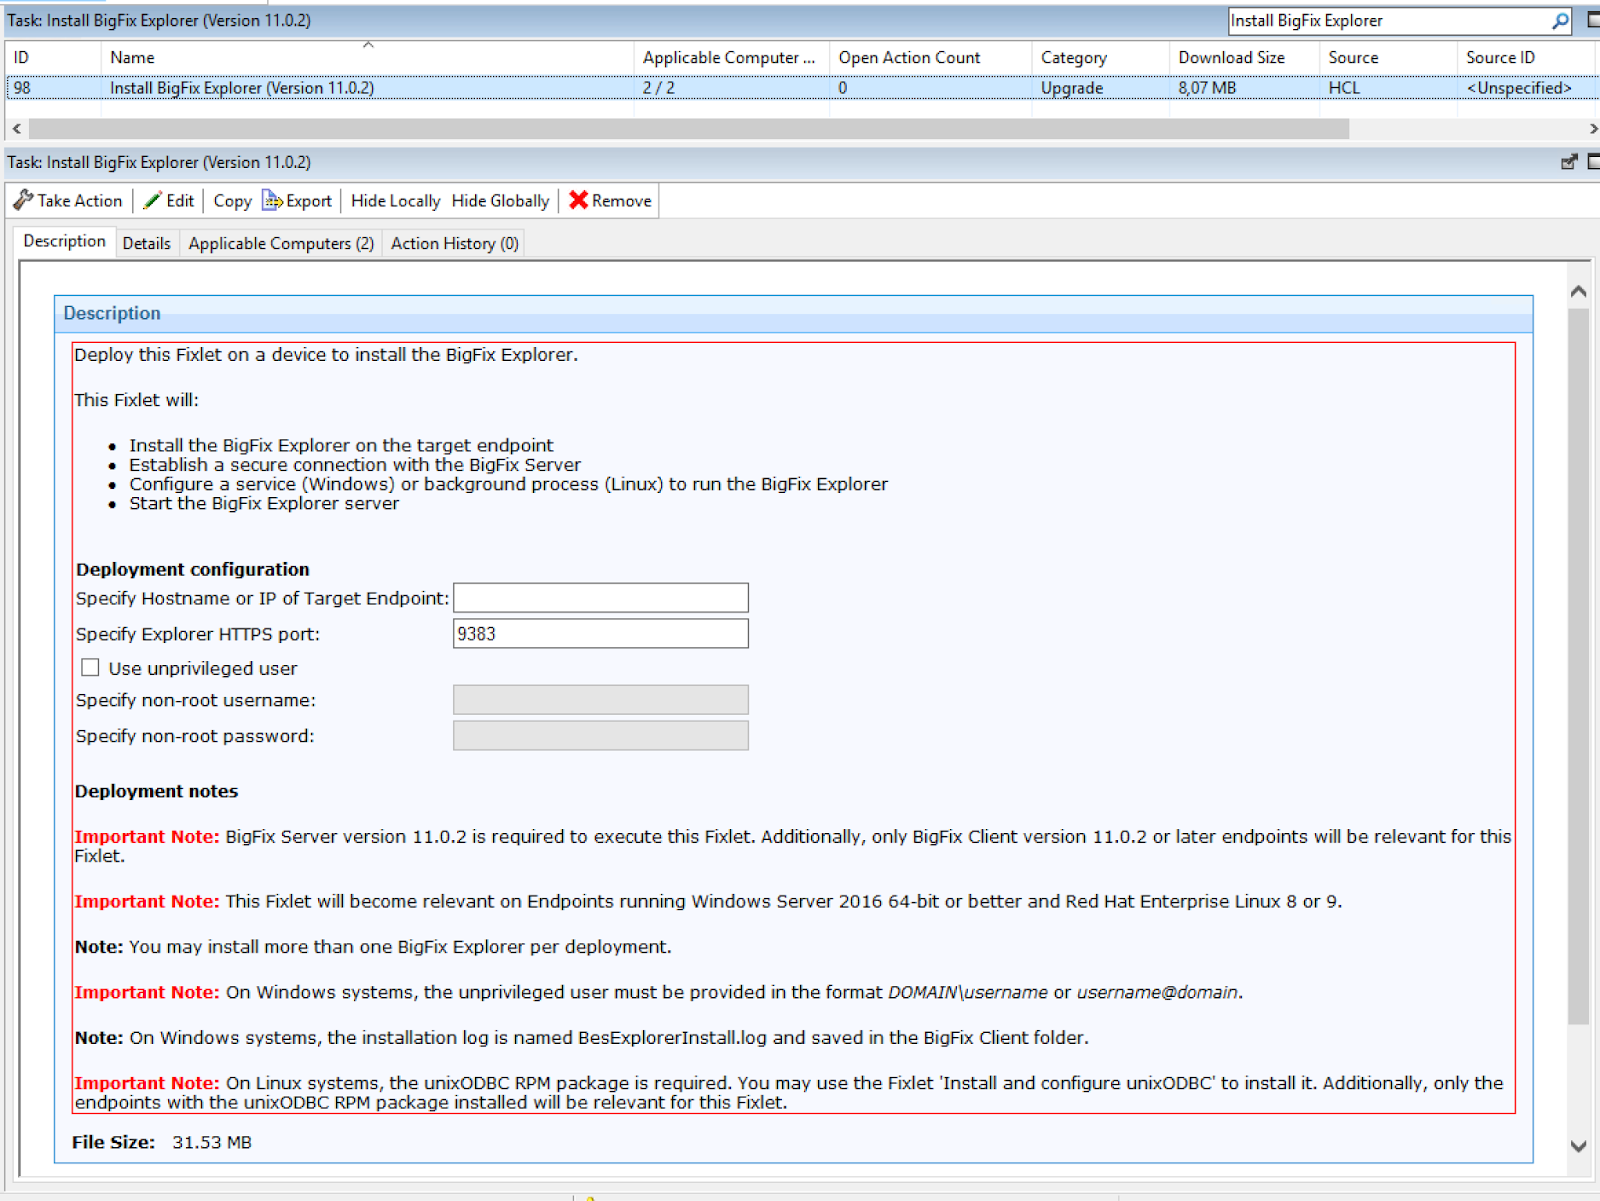Click the search magnifier icon
Viewport: 1600px width, 1201px height.
click(1560, 21)
